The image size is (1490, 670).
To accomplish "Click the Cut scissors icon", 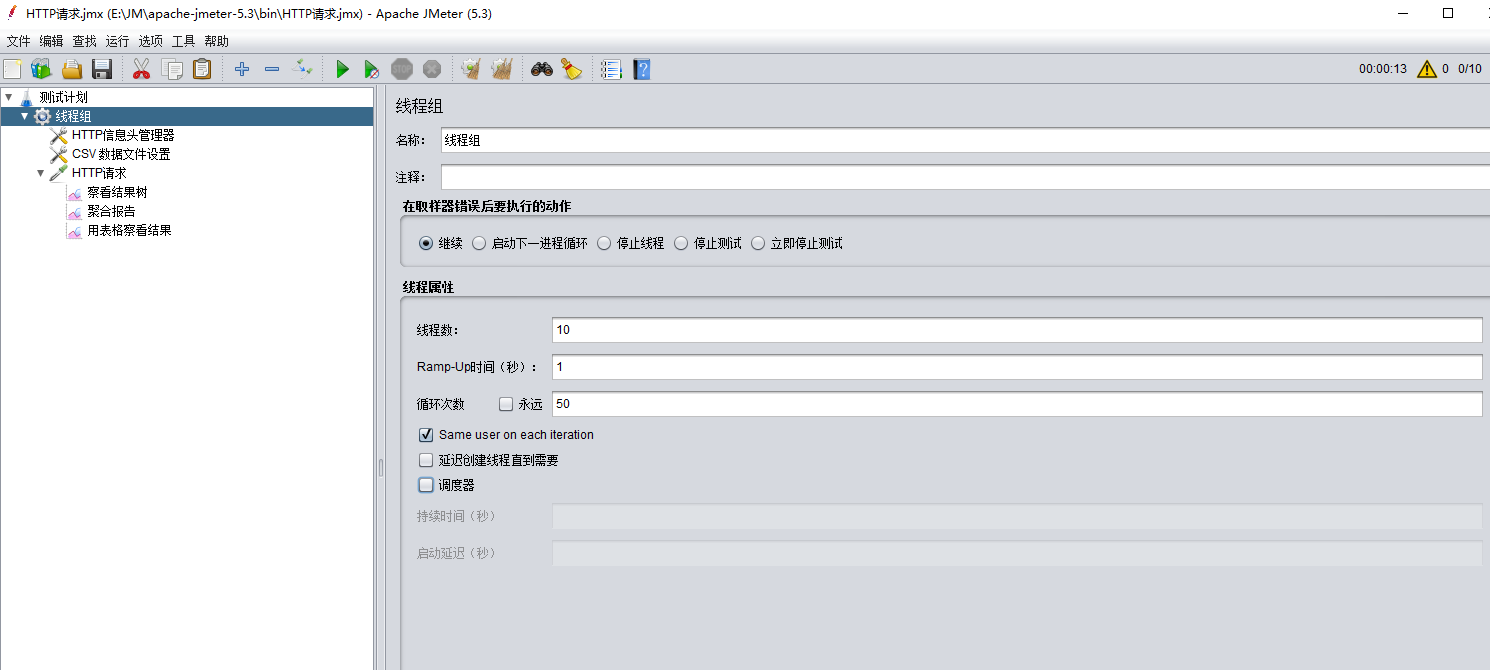I will (141, 69).
